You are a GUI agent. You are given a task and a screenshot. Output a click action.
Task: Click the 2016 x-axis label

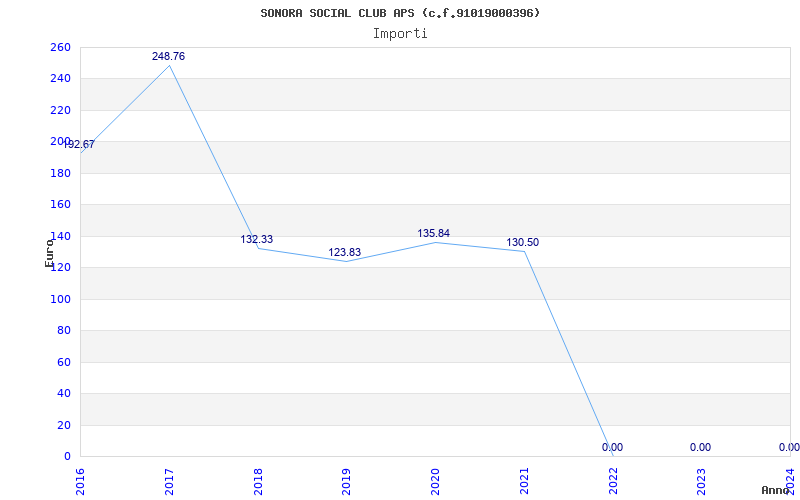coord(80,481)
